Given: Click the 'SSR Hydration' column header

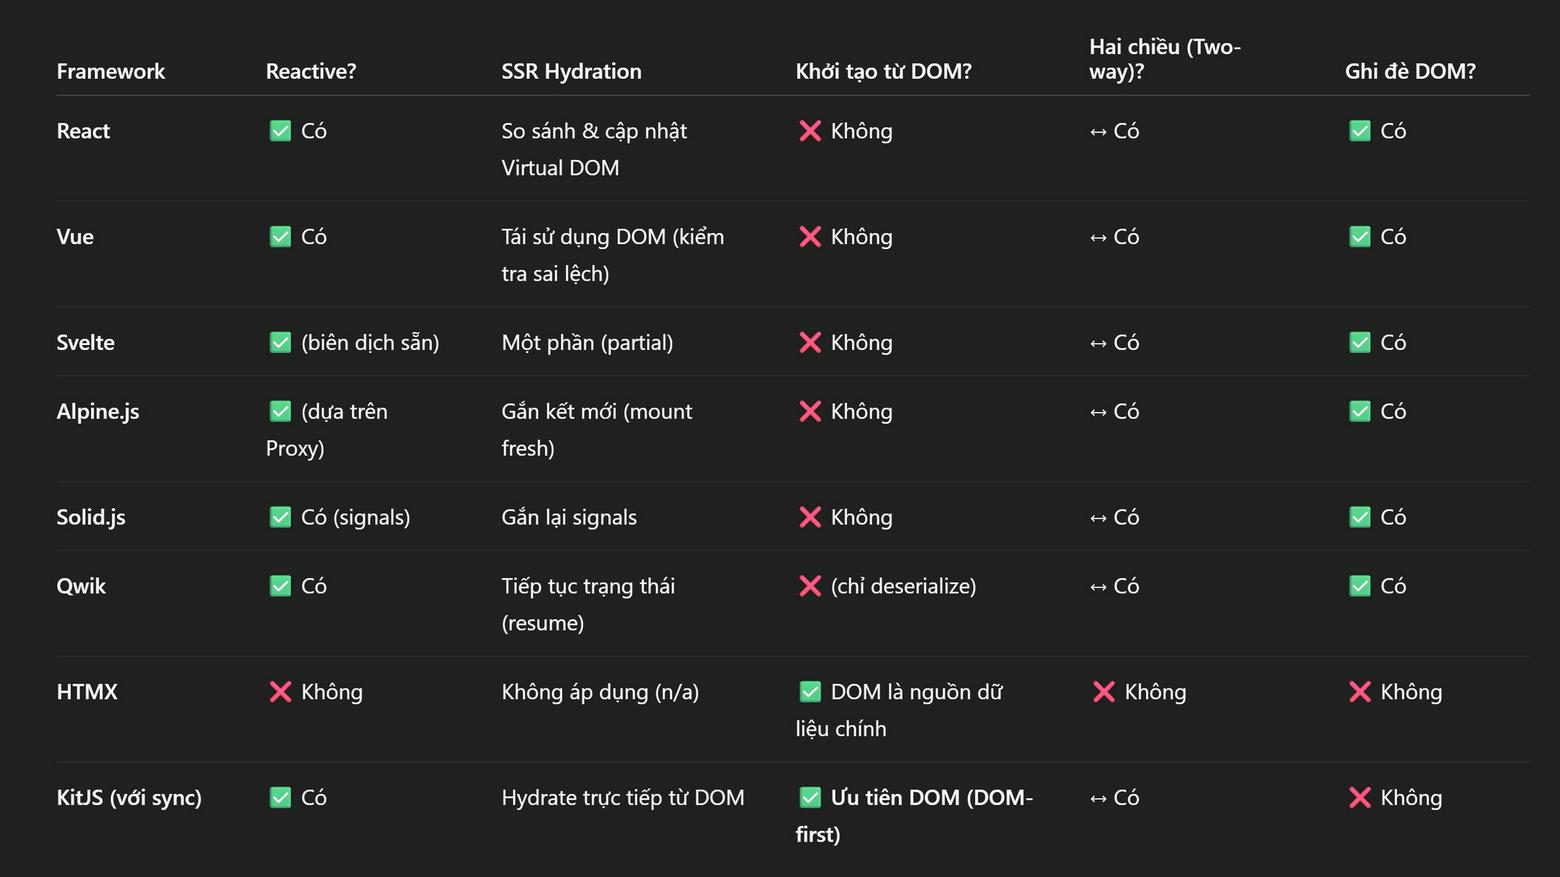Looking at the screenshot, I should click(x=571, y=71).
